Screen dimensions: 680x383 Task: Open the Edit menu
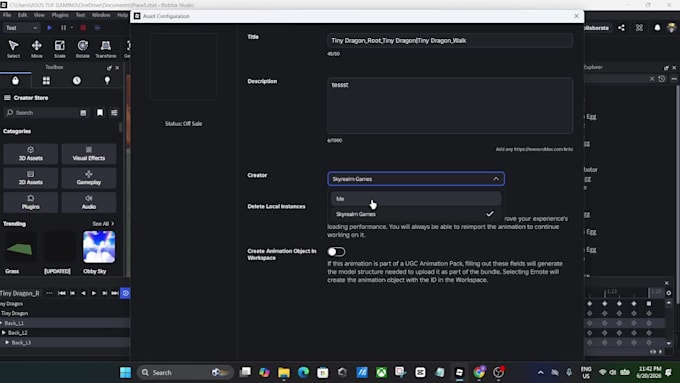point(22,15)
